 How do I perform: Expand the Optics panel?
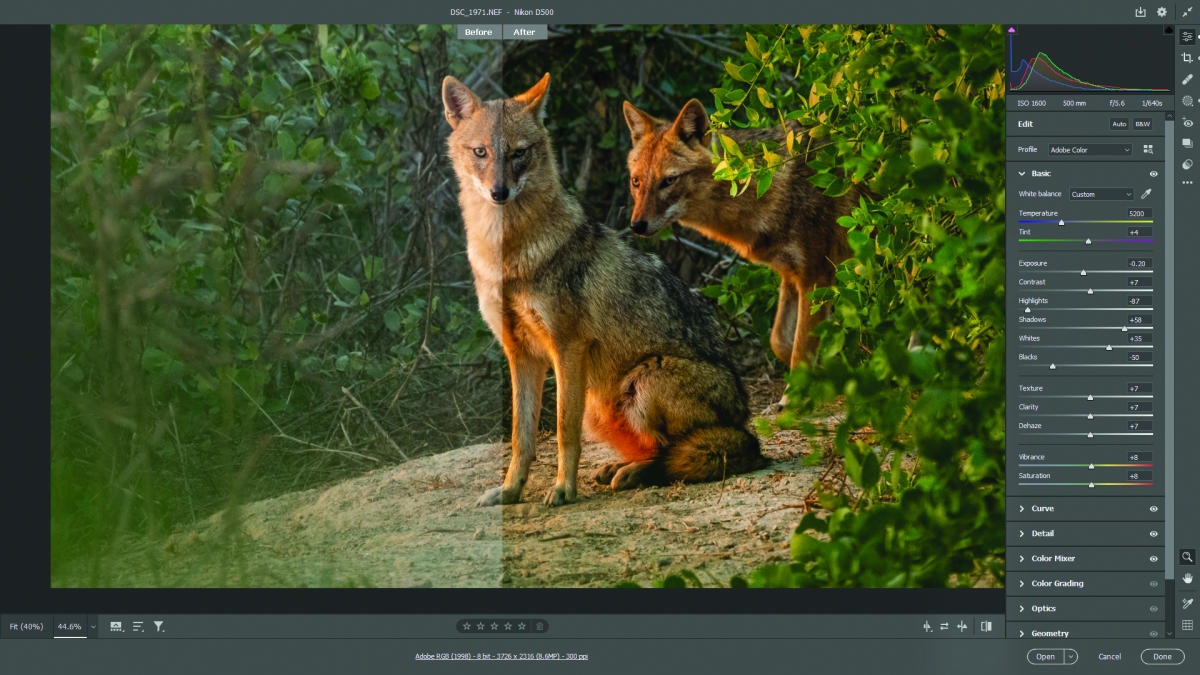1021,609
